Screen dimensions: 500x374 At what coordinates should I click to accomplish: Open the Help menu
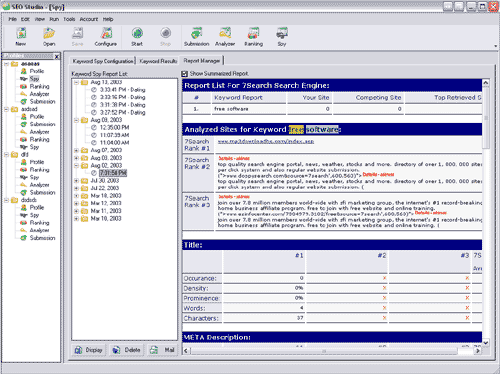tap(108, 19)
